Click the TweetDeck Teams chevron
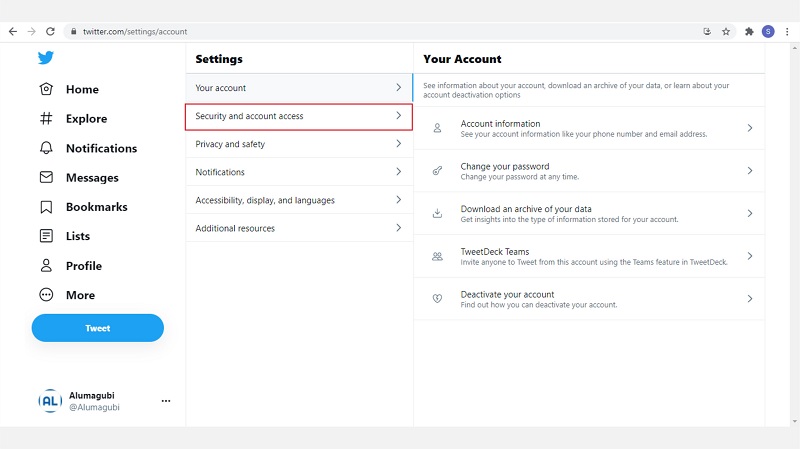Screen dimensions: 800x449 tap(749, 256)
